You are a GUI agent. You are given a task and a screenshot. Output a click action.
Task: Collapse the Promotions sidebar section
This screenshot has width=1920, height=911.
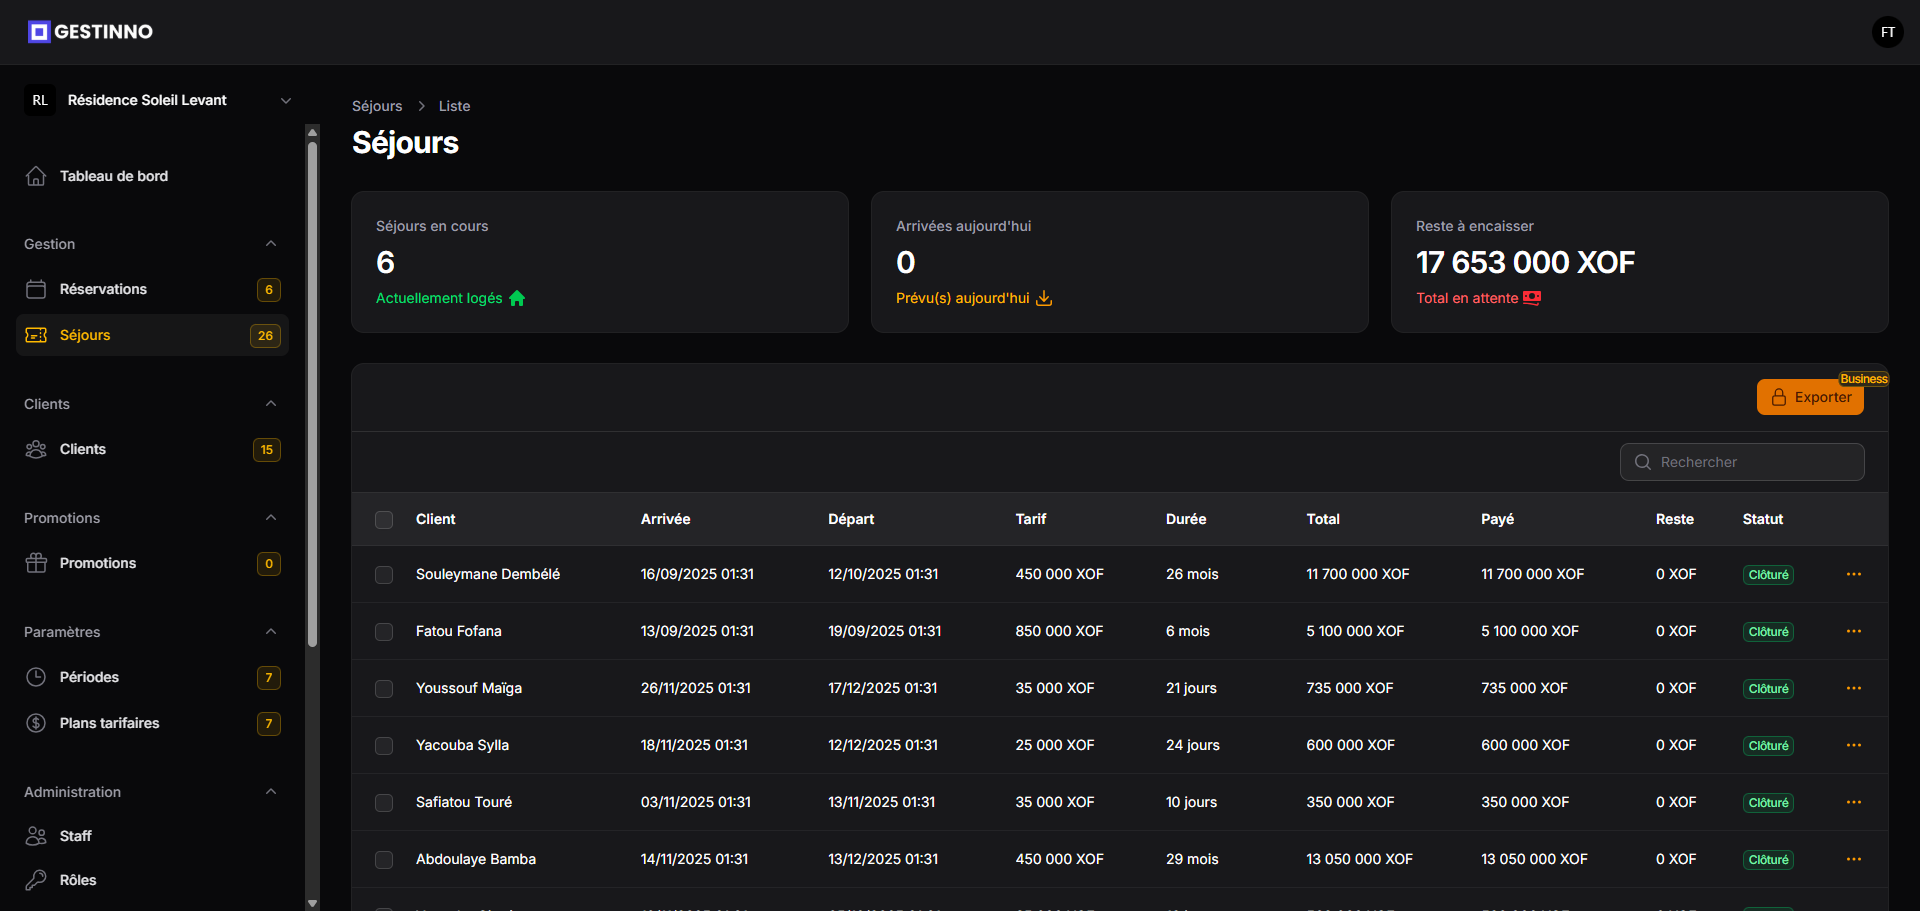(271, 518)
